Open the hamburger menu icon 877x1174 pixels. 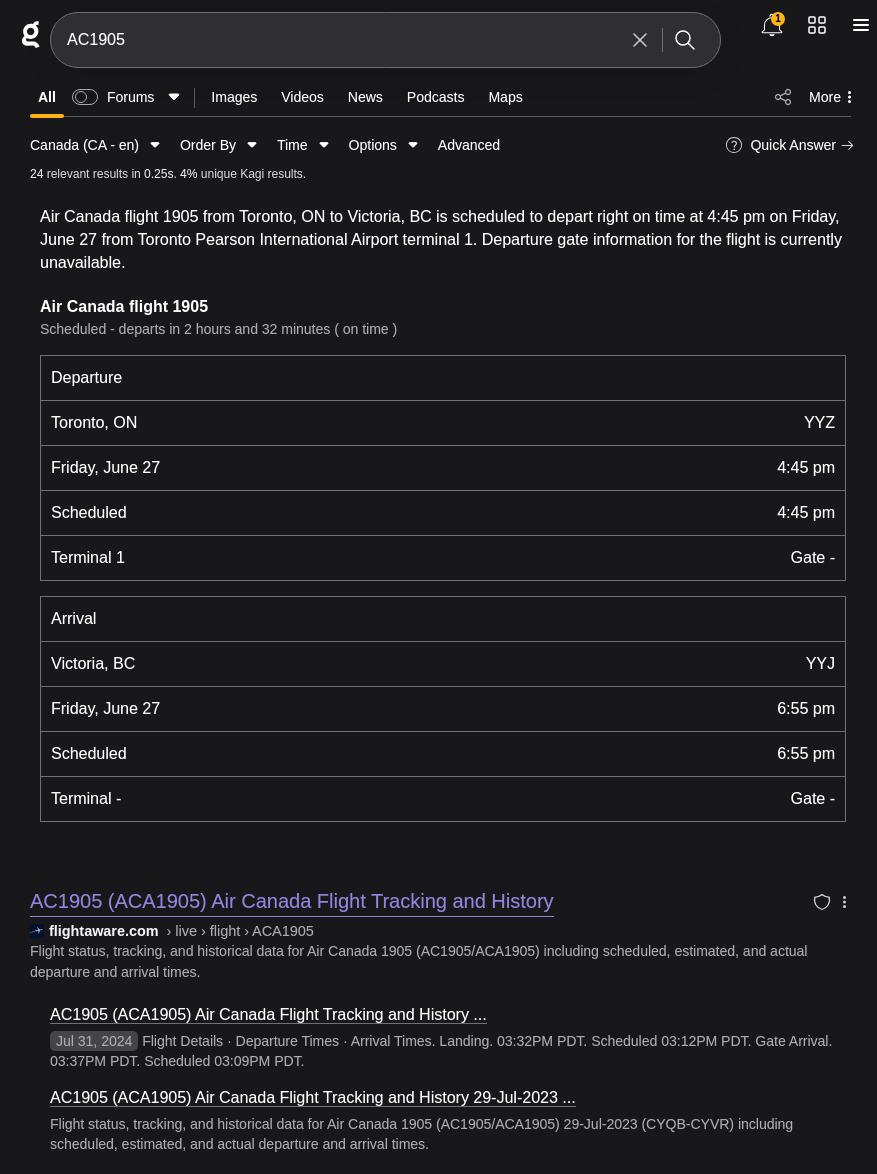pos(860,25)
